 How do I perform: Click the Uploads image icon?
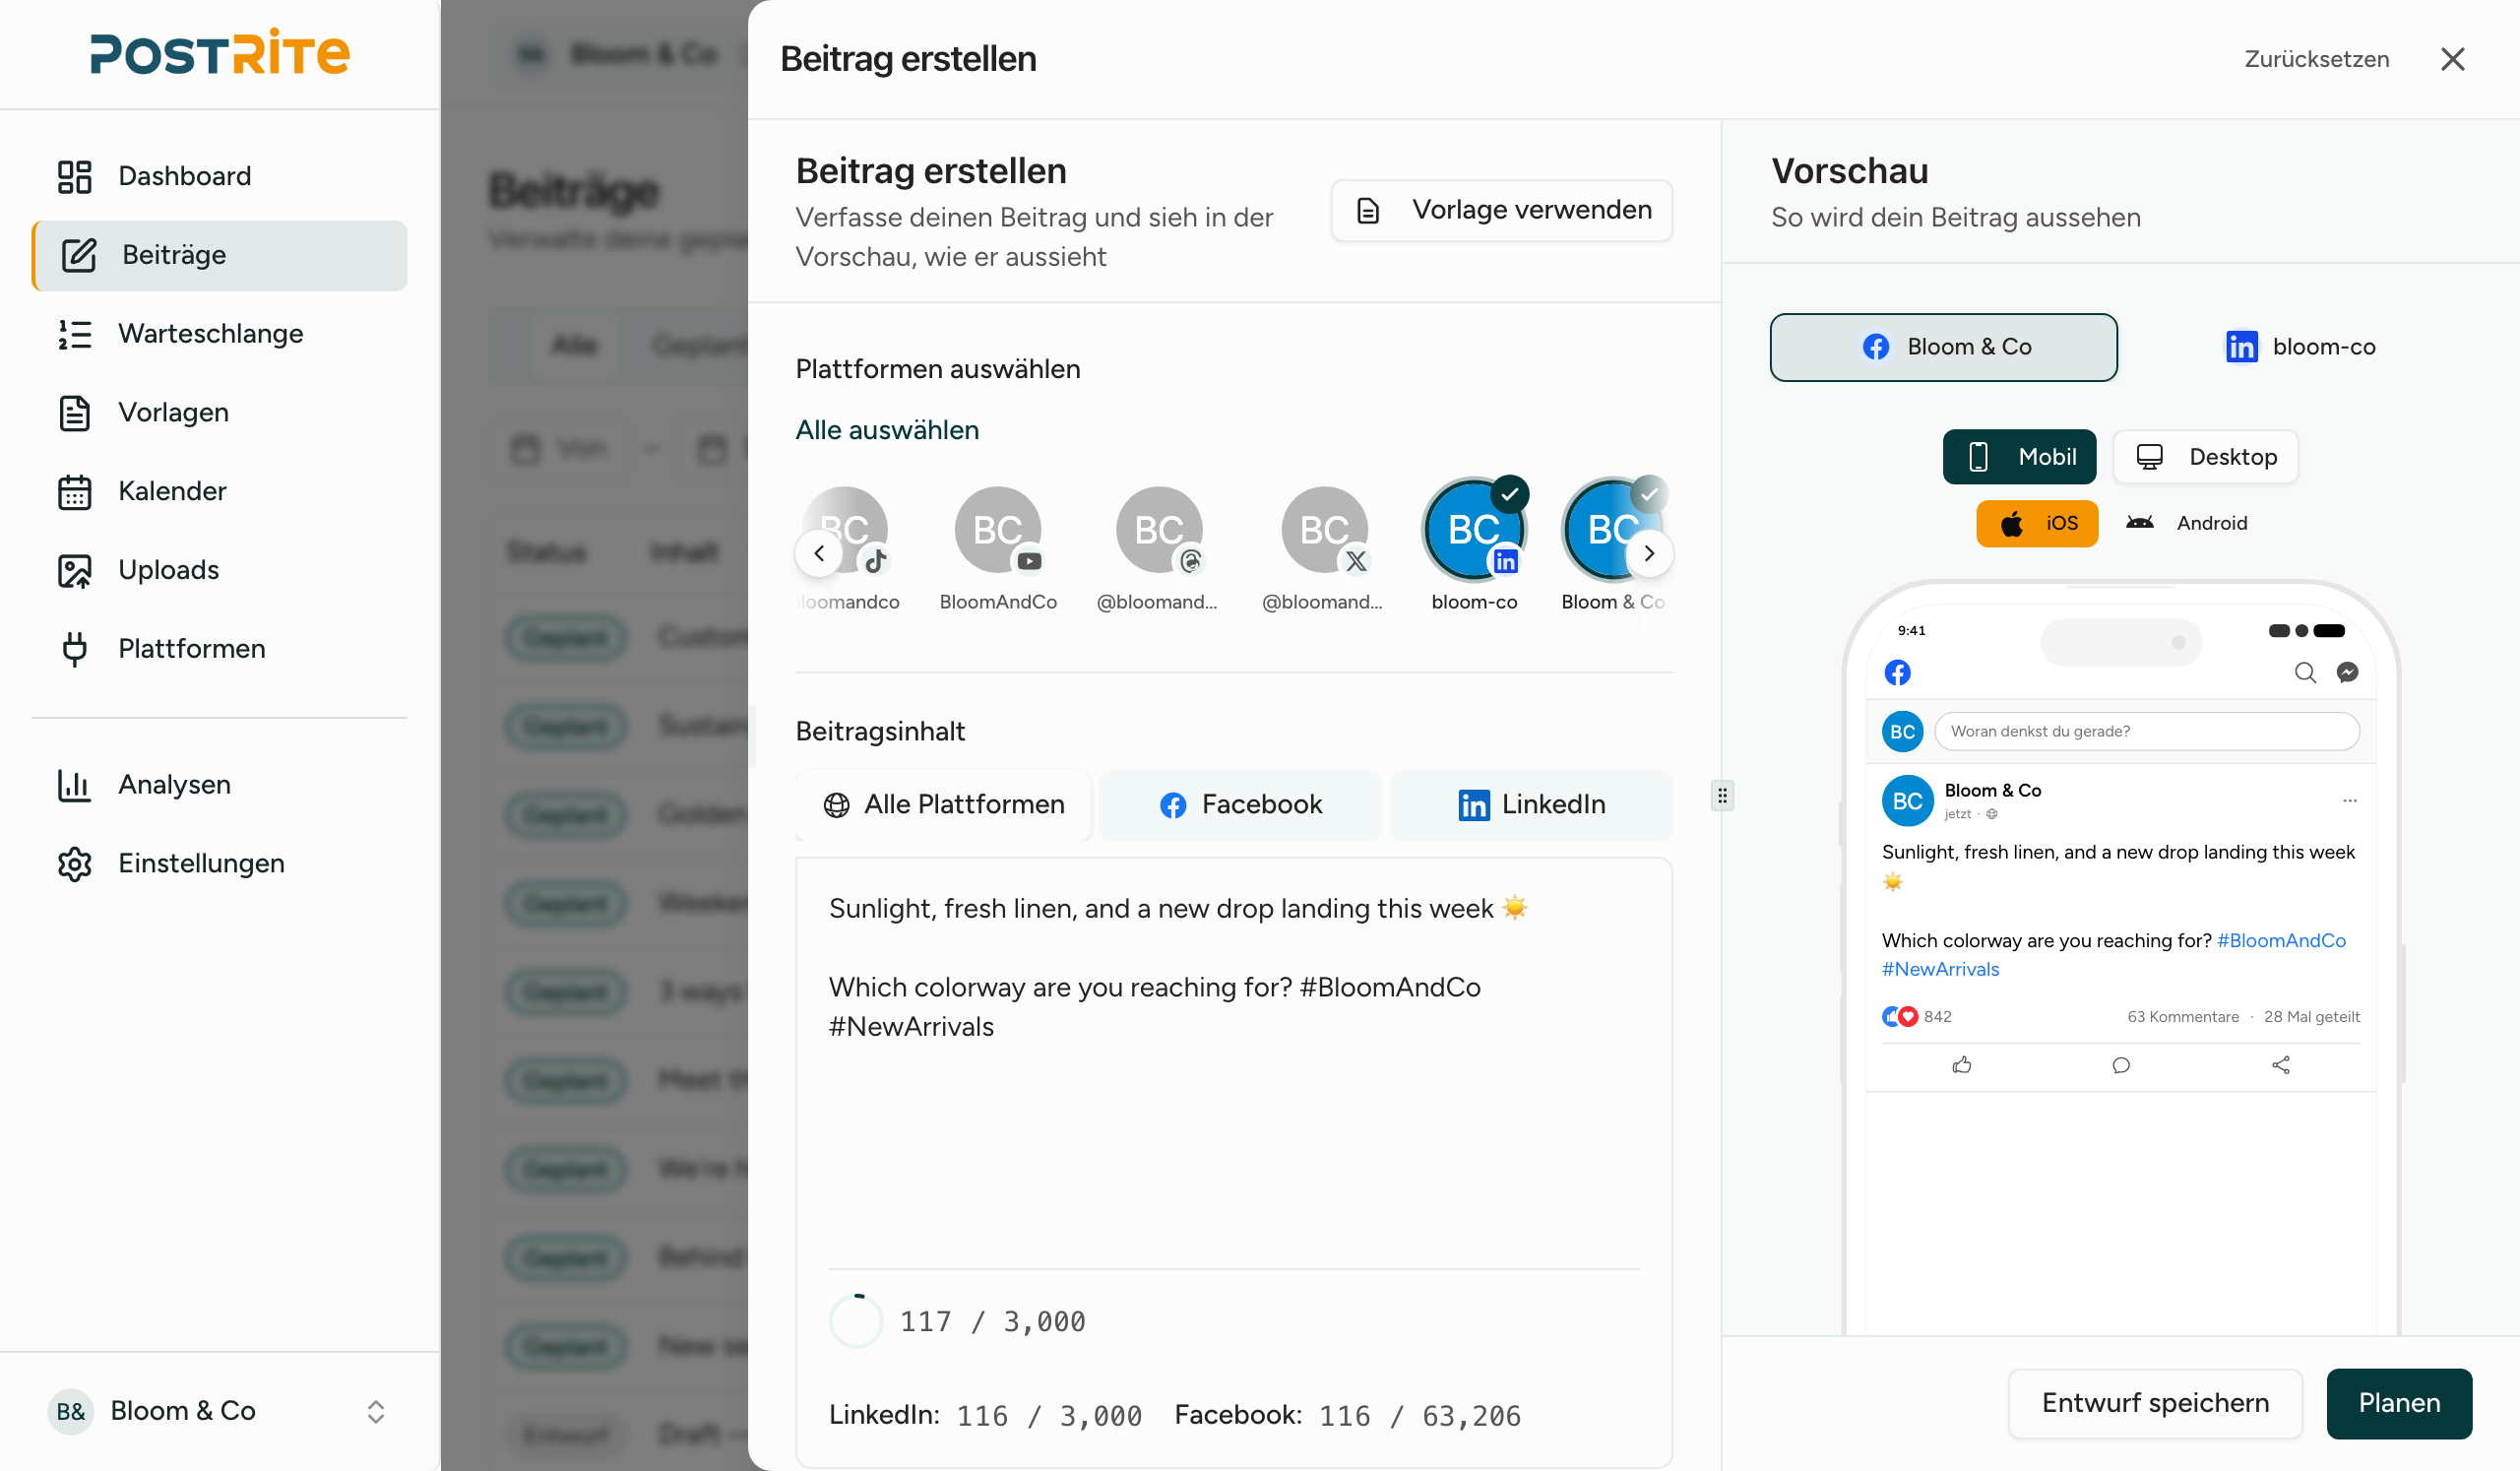[75, 570]
